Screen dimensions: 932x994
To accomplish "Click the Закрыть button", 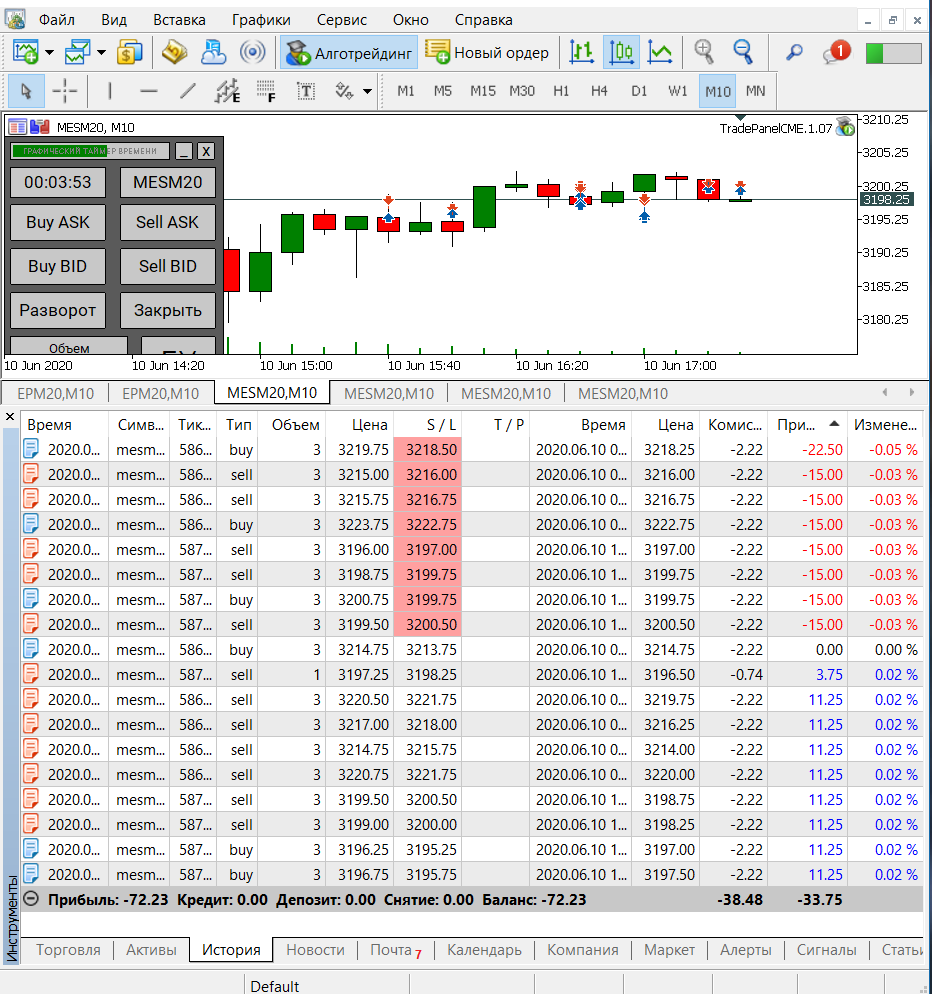I will pyautogui.click(x=167, y=311).
